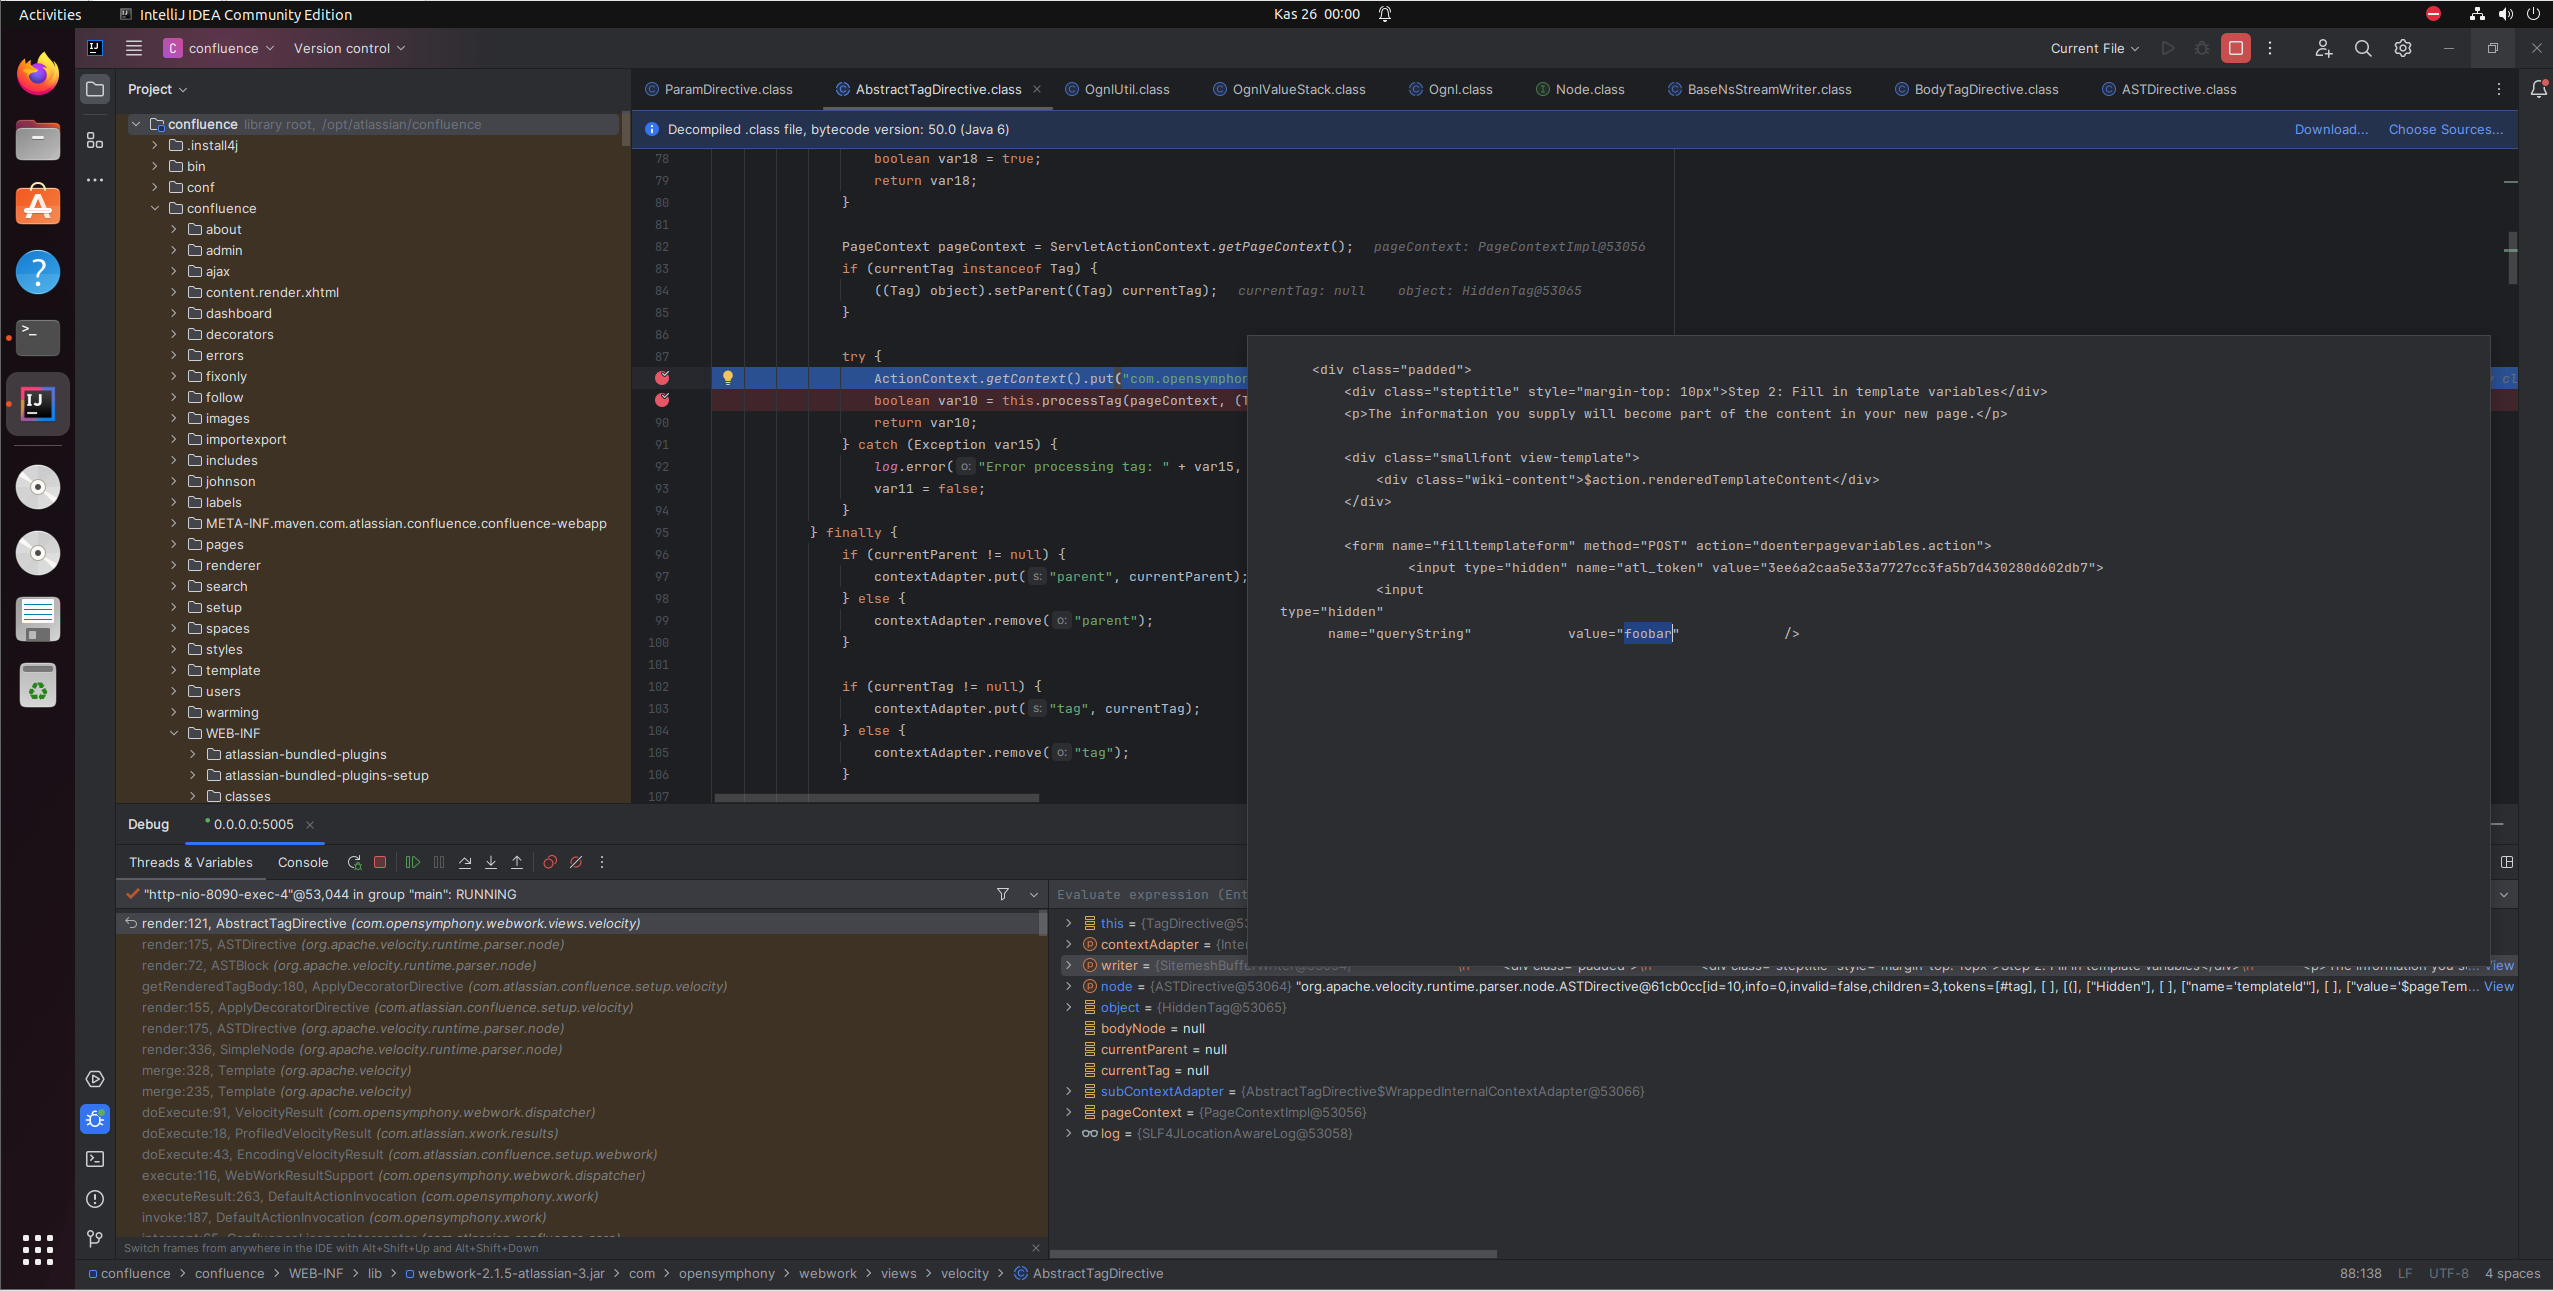
Task: Click the Choose Sources... link
Action: click(2445, 129)
